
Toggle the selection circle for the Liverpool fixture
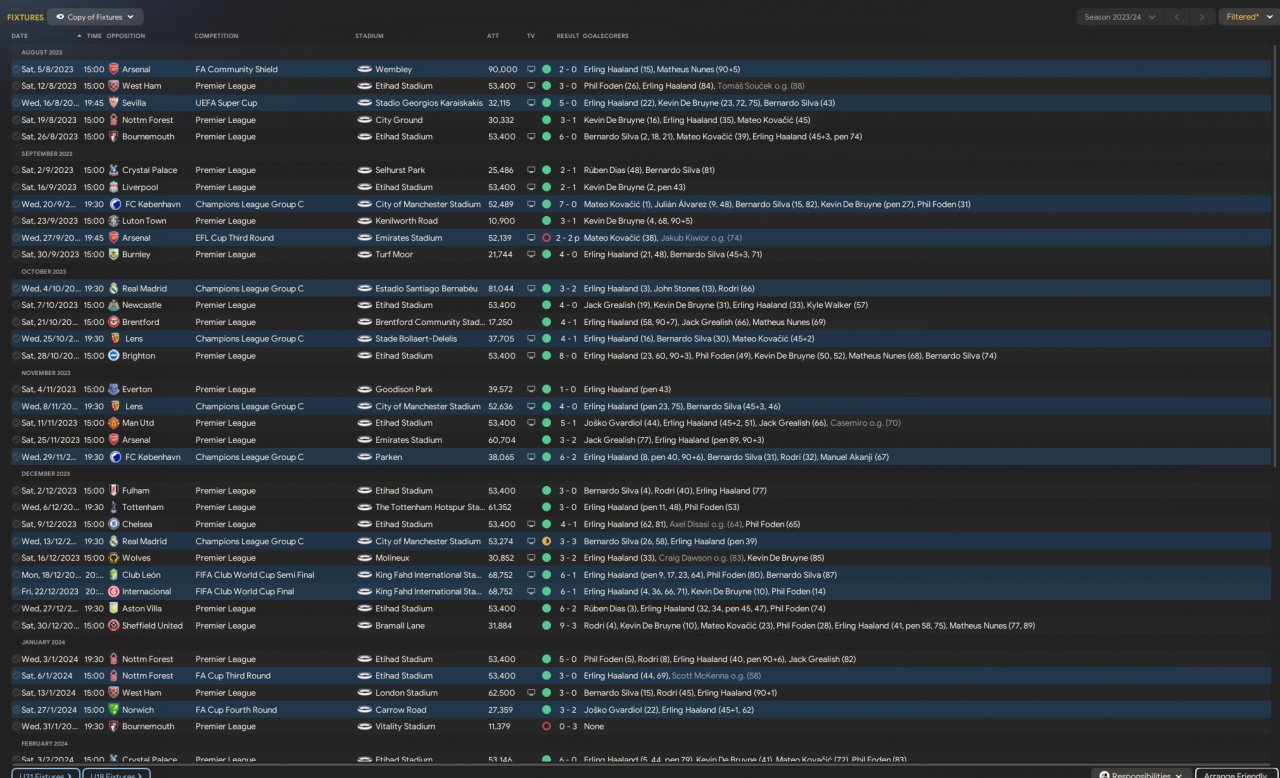(15, 187)
